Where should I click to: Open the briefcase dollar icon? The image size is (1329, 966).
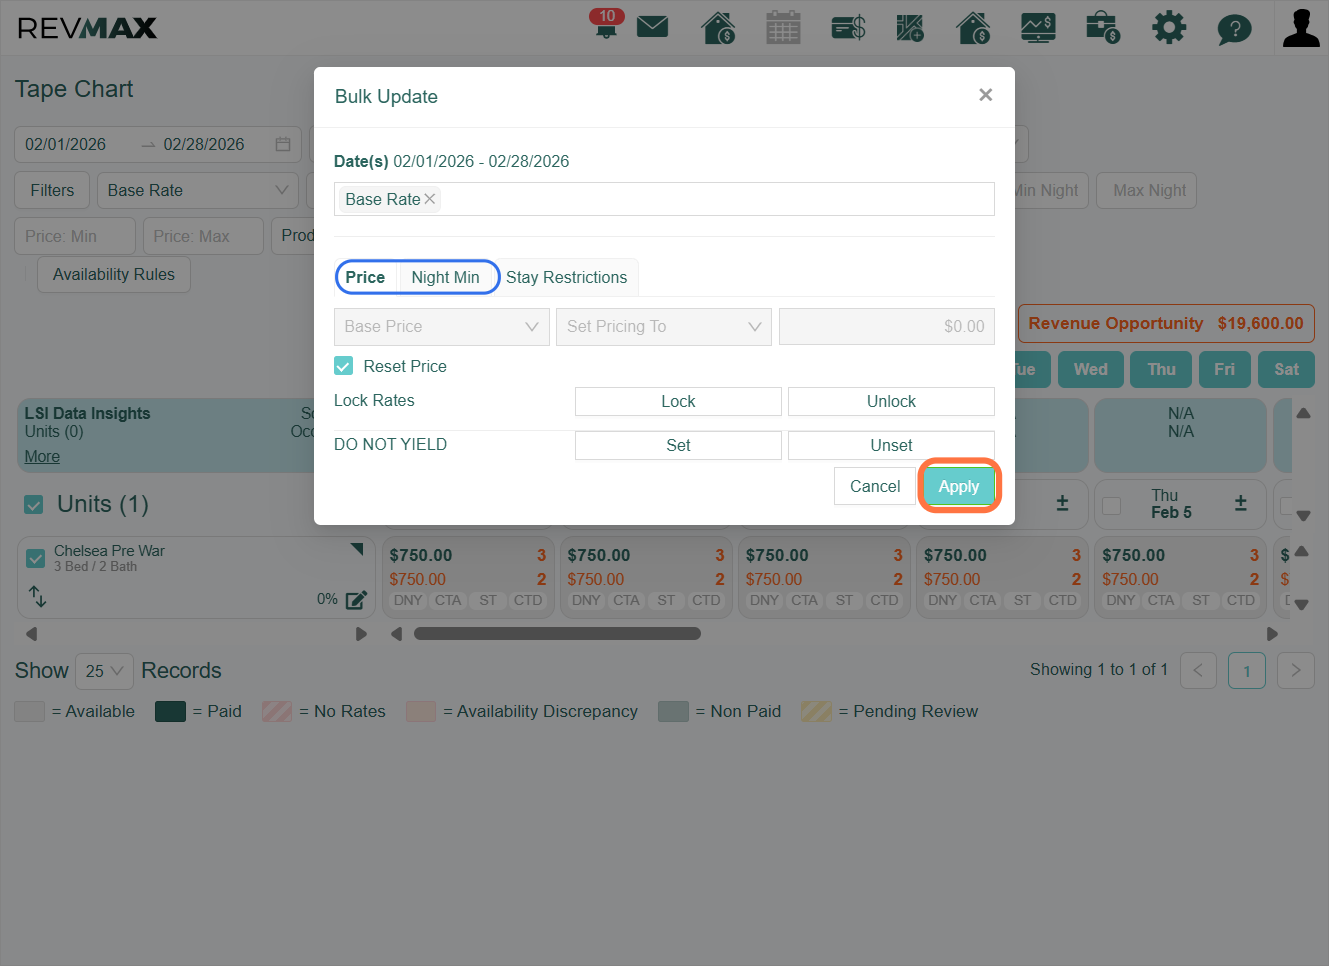coord(1102,27)
